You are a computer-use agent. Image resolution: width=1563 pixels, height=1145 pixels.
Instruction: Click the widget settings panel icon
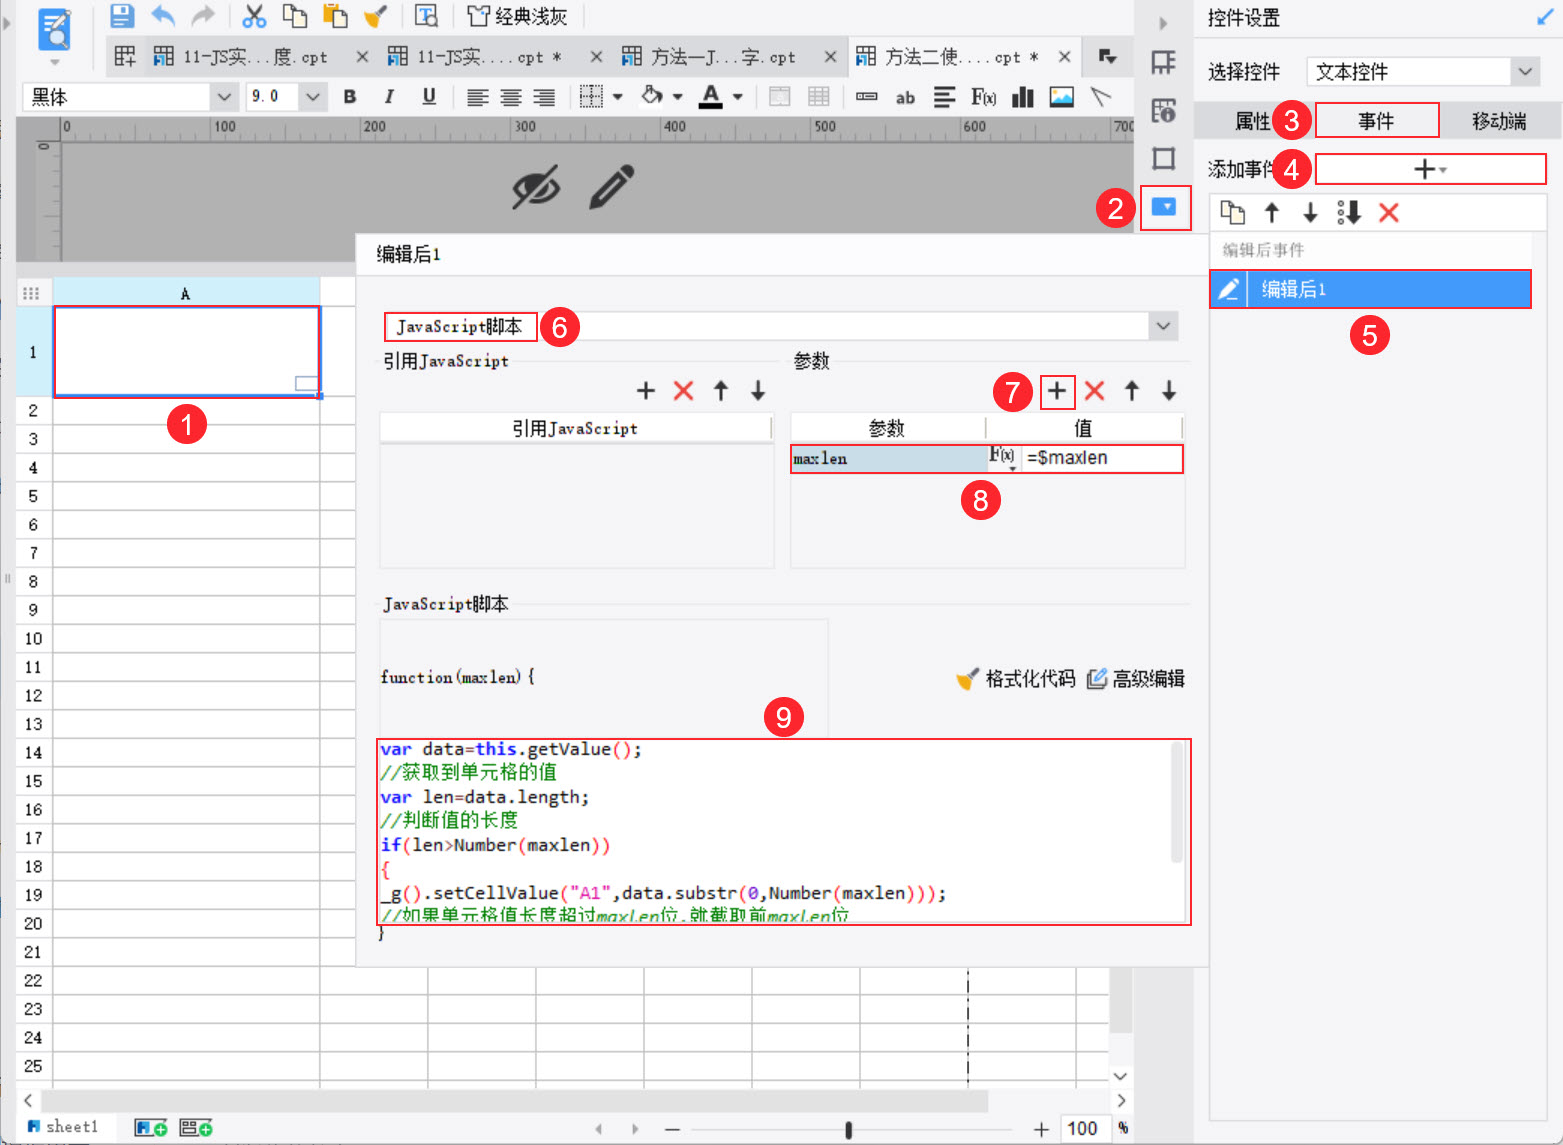[1164, 207]
